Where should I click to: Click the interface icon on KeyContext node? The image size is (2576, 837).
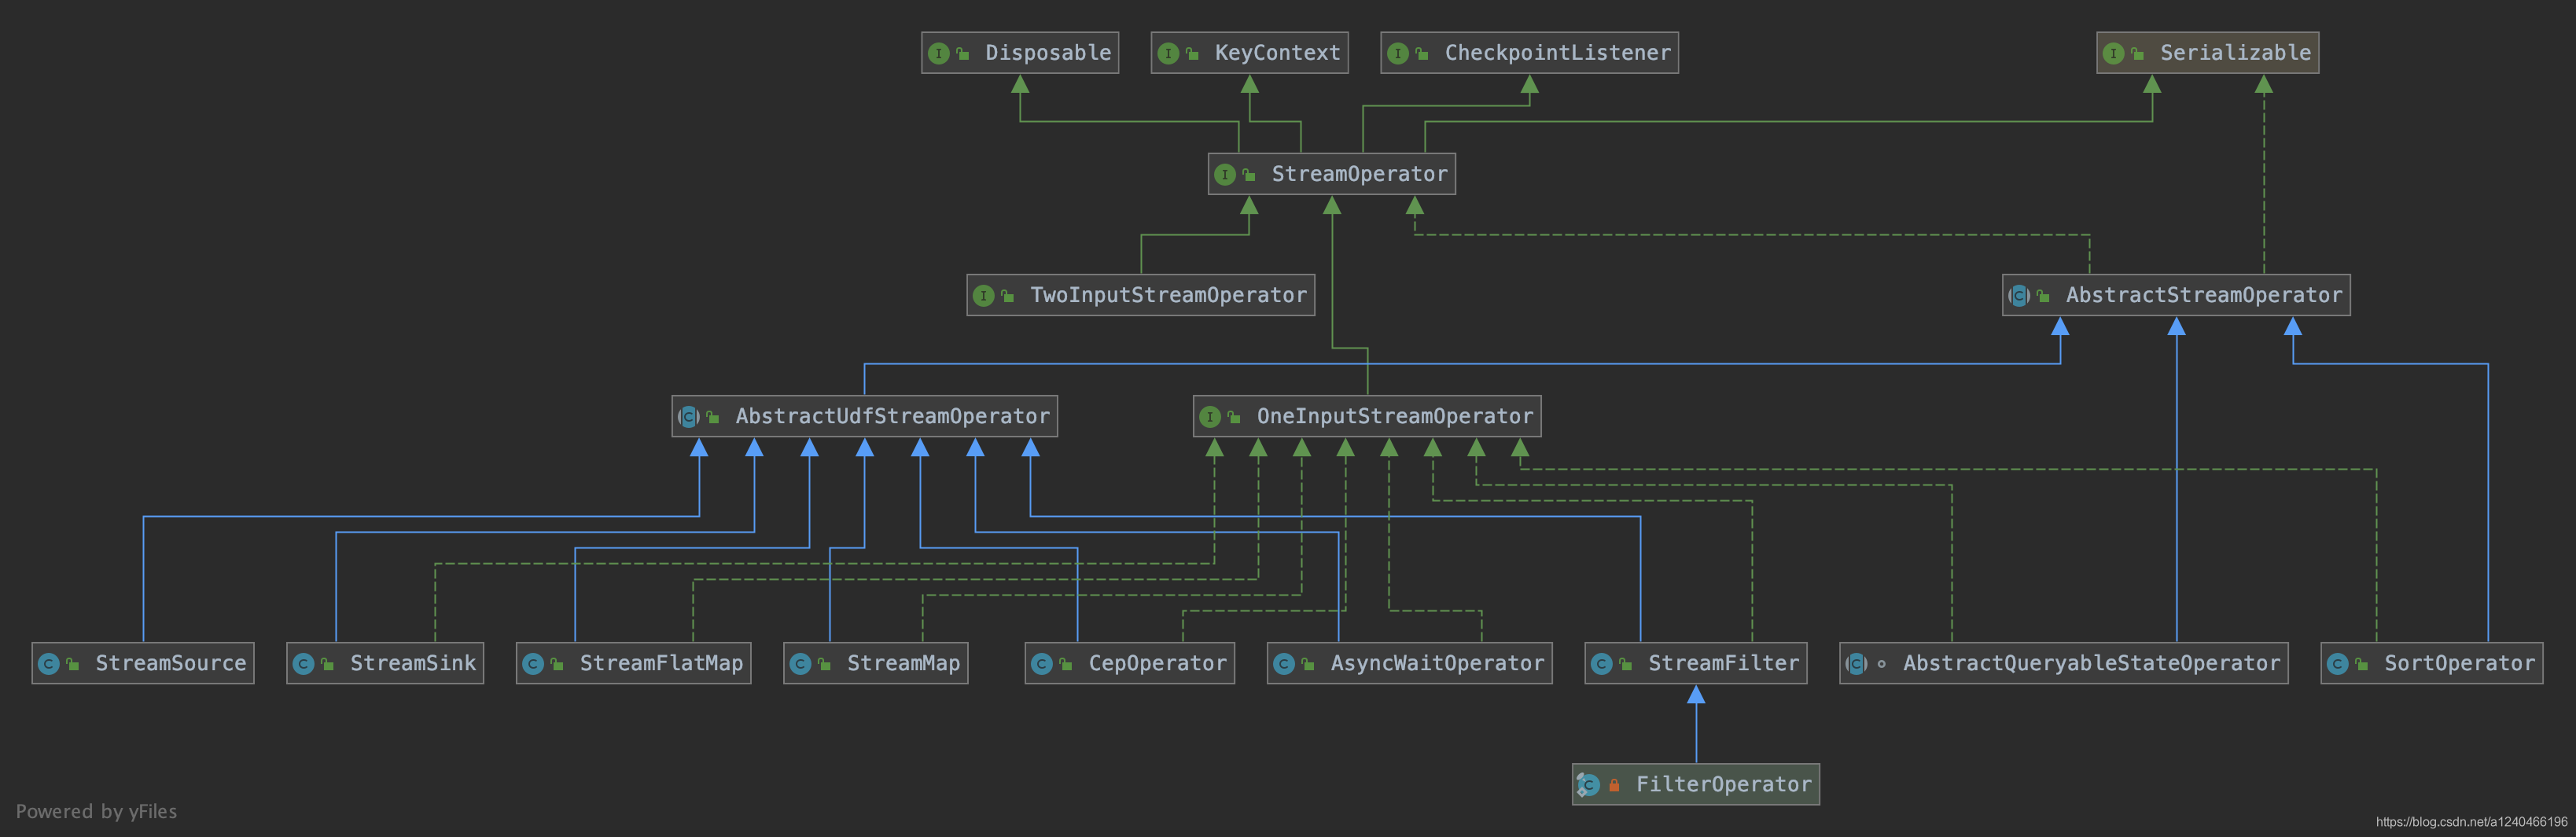coord(1168,53)
